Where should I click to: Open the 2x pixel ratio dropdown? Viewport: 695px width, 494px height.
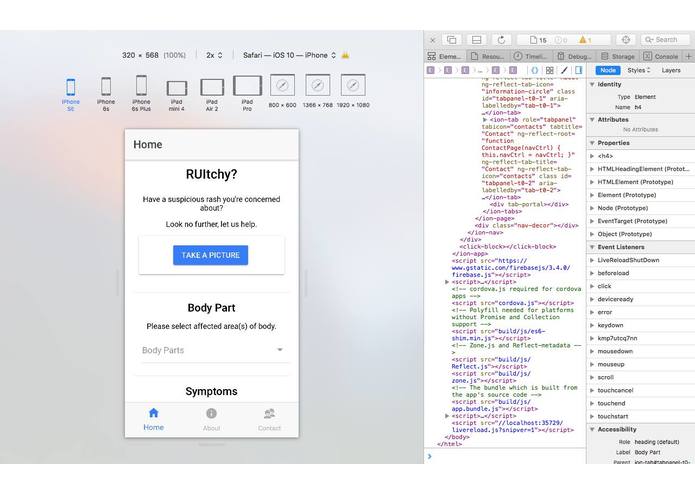click(x=214, y=55)
